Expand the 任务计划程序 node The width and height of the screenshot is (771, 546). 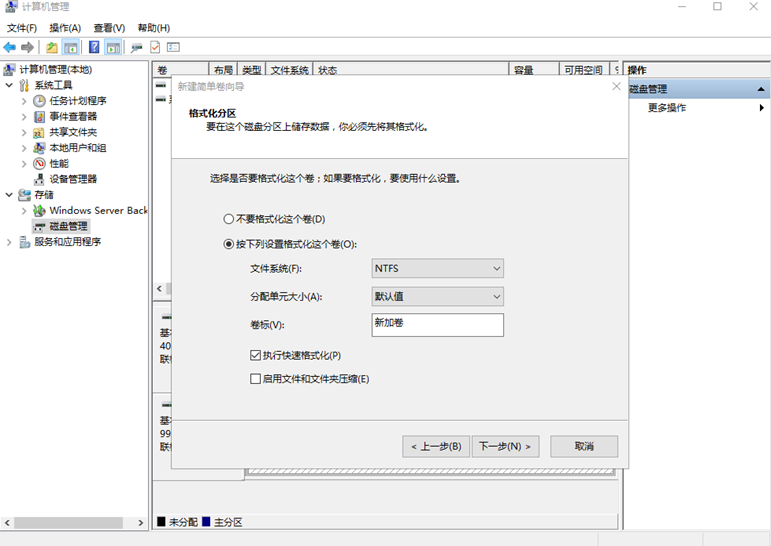[24, 101]
